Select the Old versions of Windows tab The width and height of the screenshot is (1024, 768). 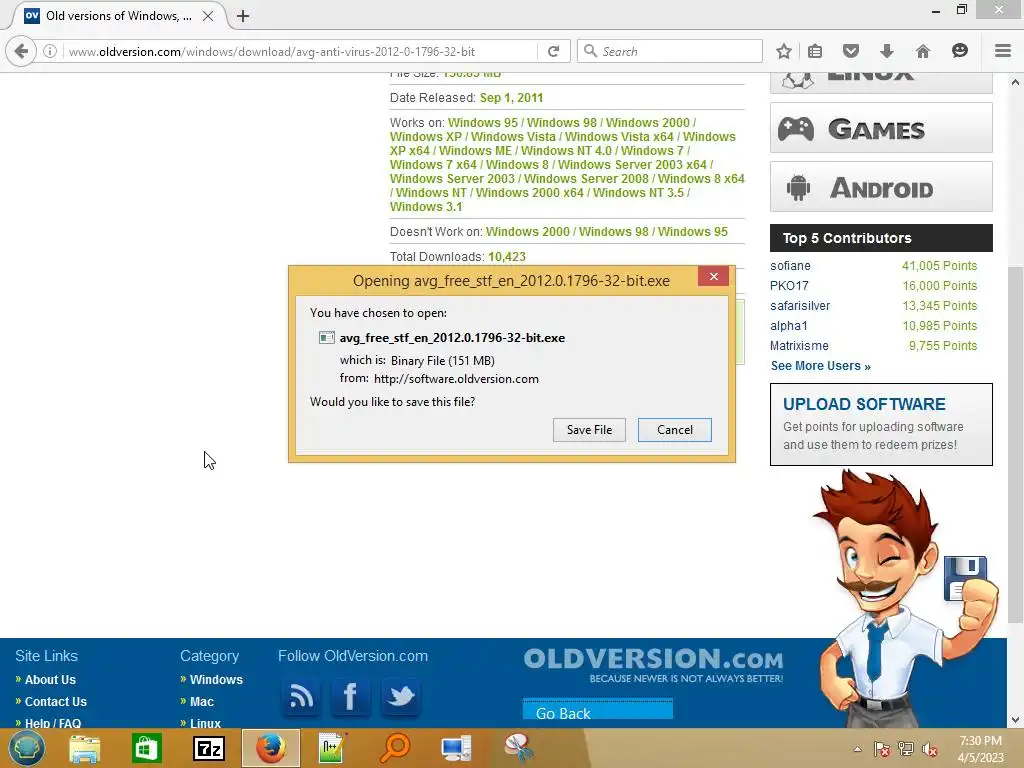pos(118,16)
